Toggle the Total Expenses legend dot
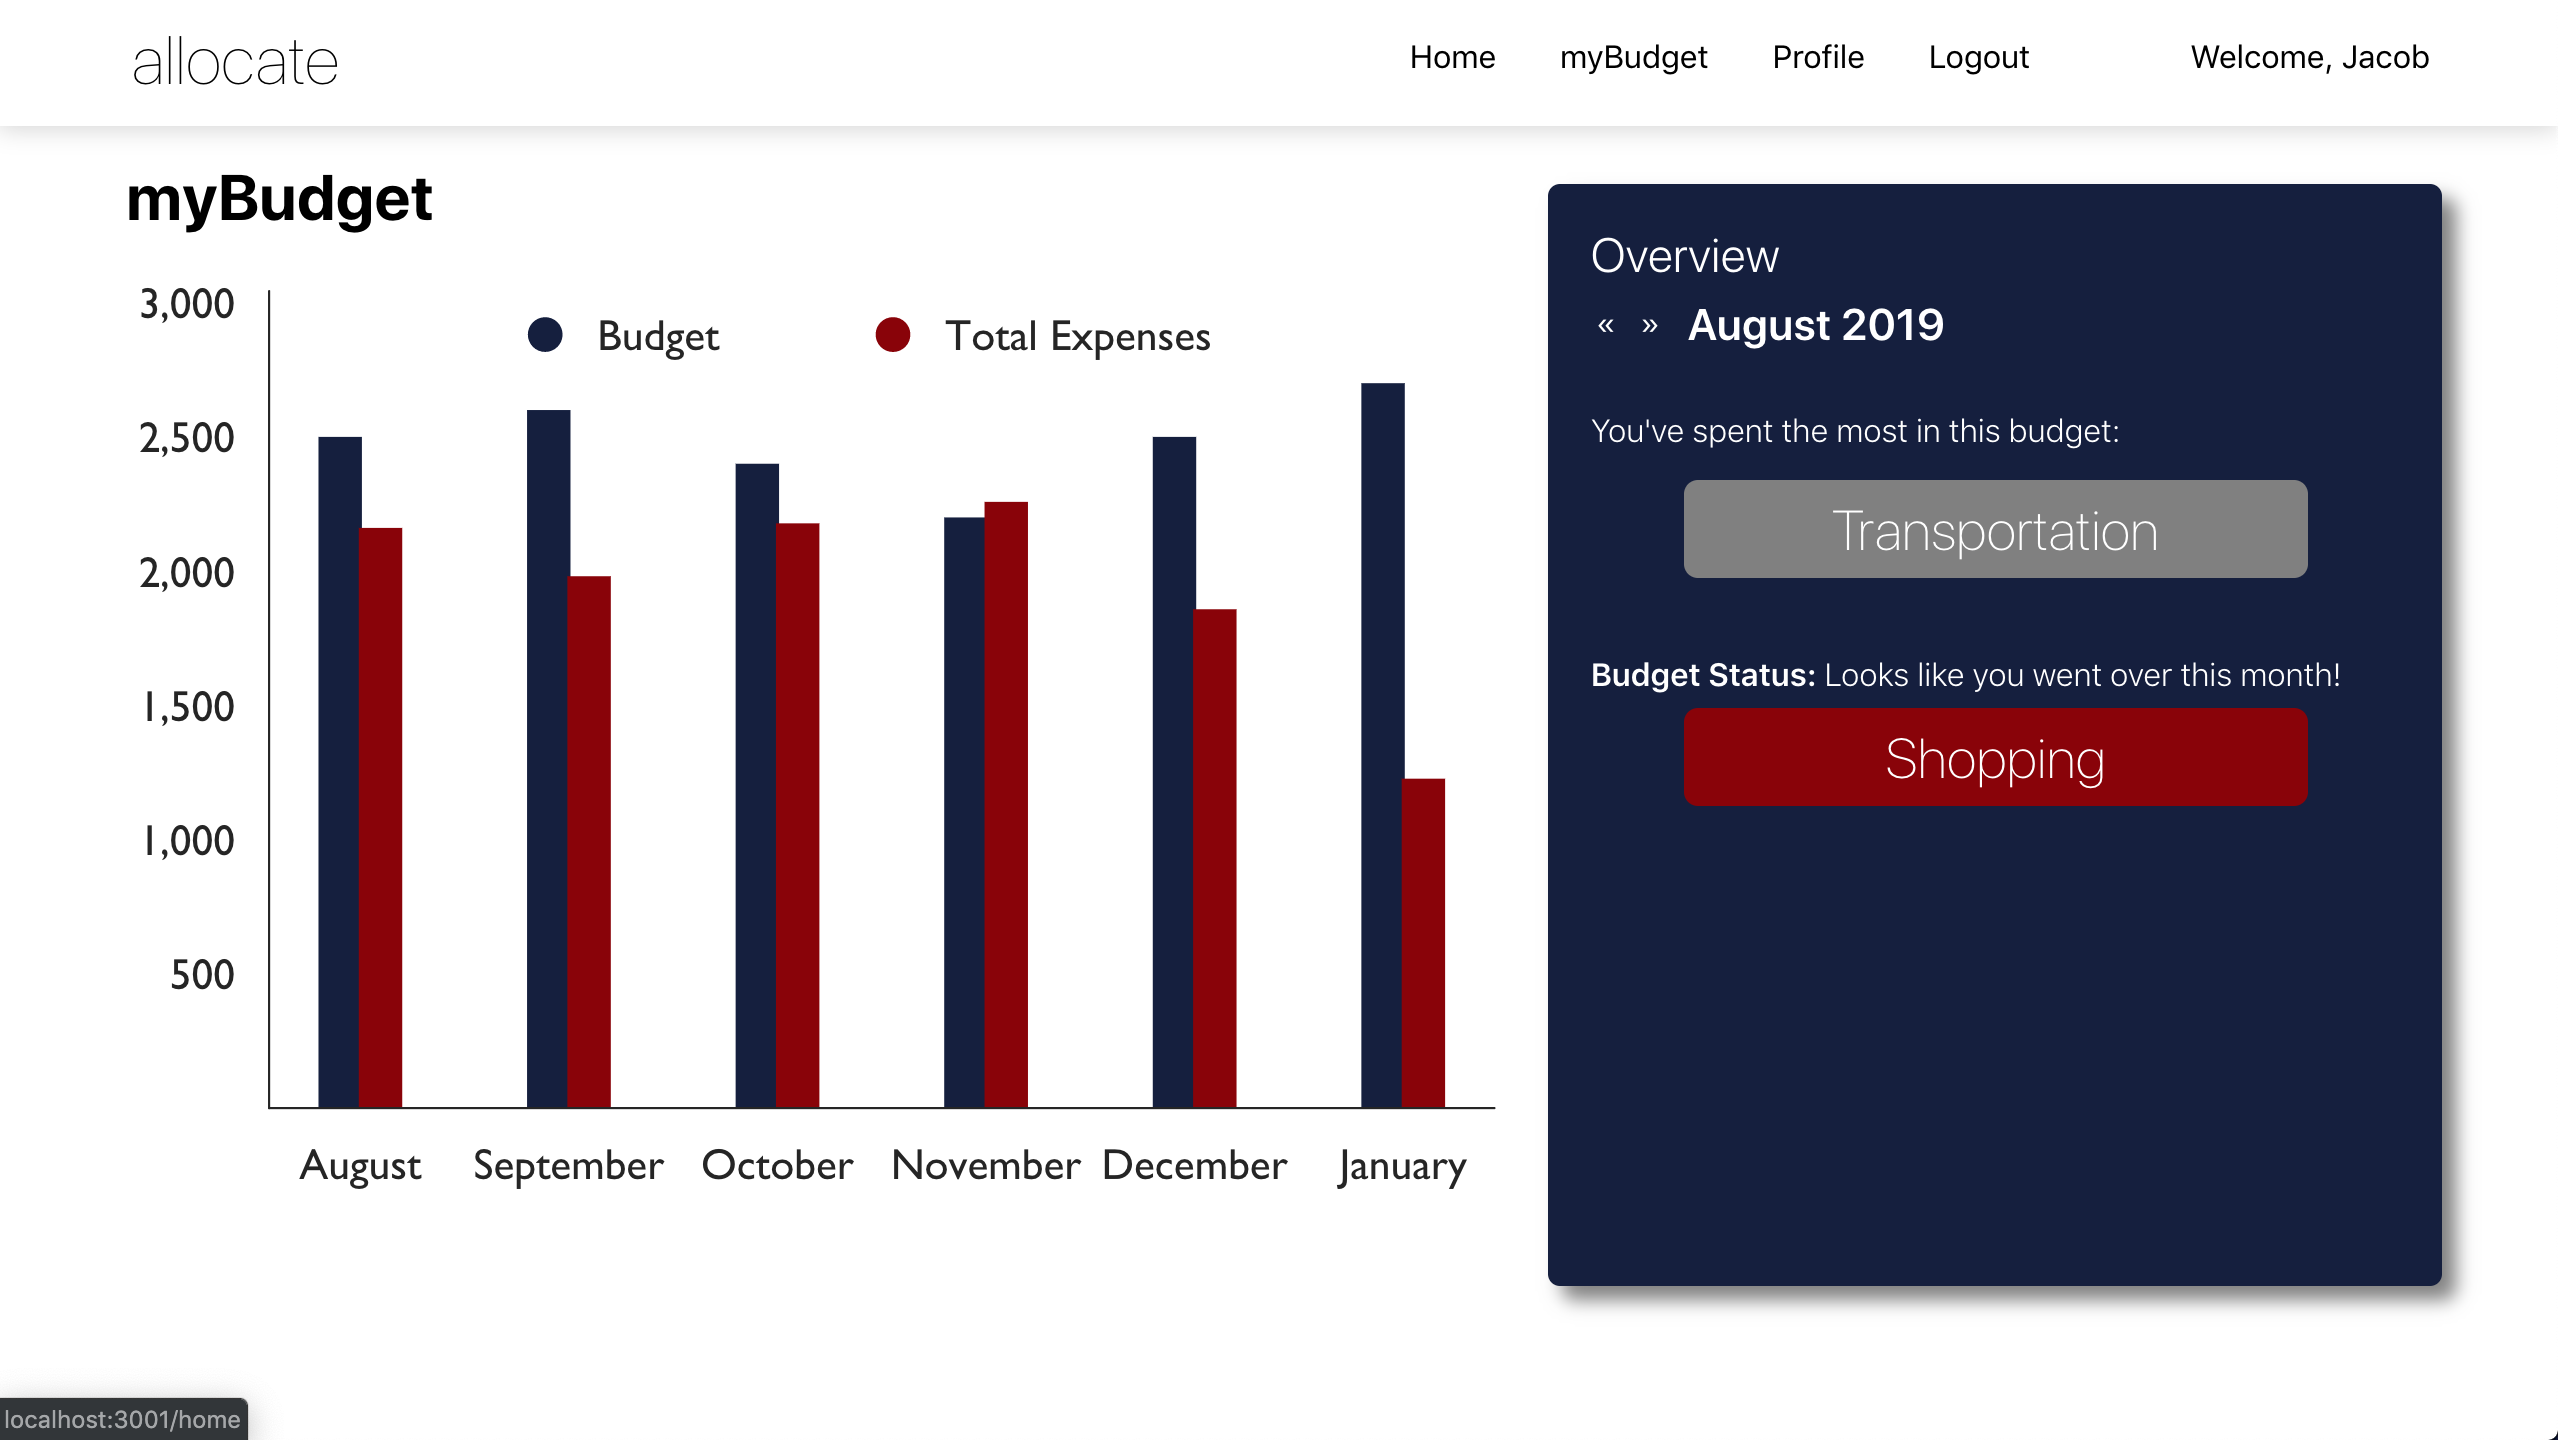Screen dimensions: 2558x1440 tap(892, 335)
